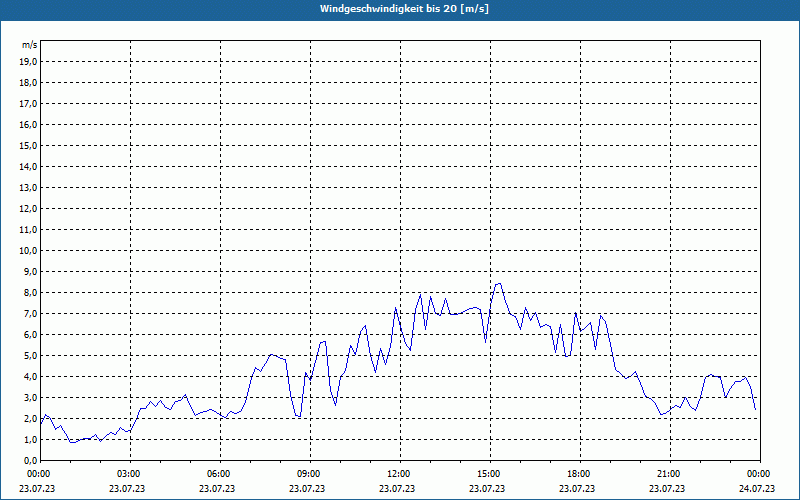Select the 23.07.23 date beneath 06:00
Screen dimensions: 800x500
click(217, 488)
